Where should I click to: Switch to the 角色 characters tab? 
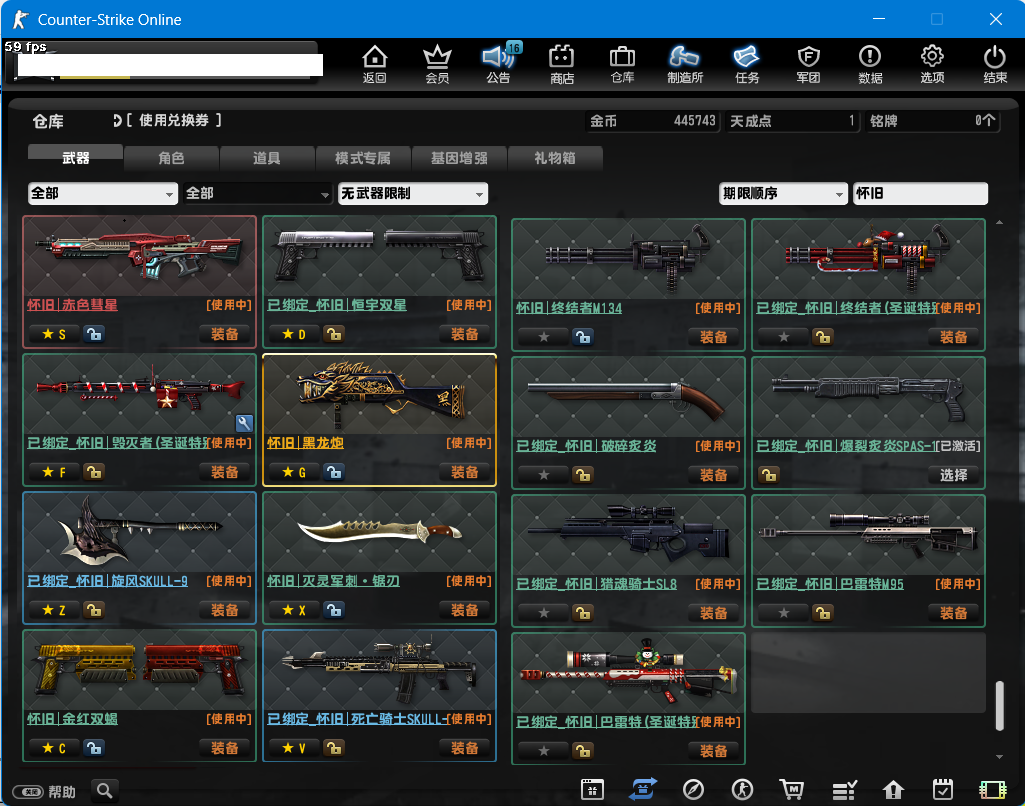(x=171, y=158)
